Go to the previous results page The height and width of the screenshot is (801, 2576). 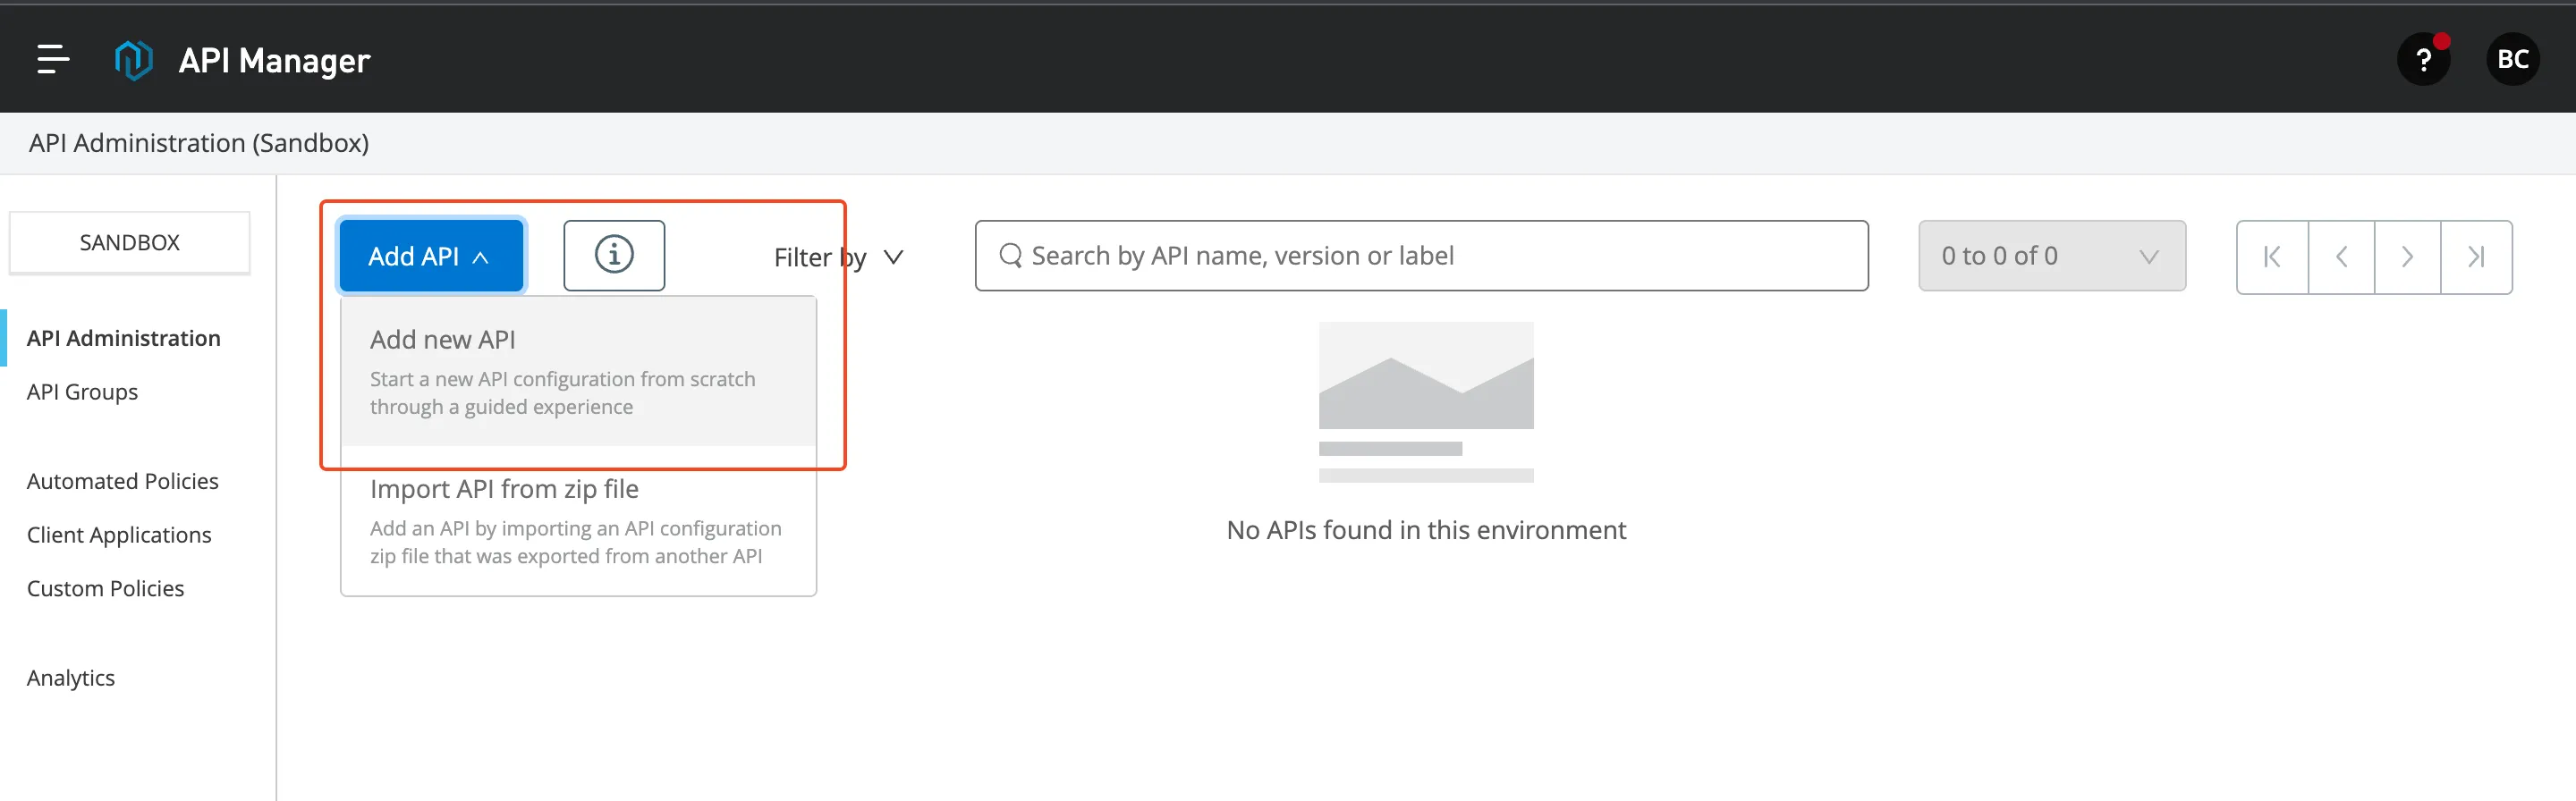pos(2341,257)
